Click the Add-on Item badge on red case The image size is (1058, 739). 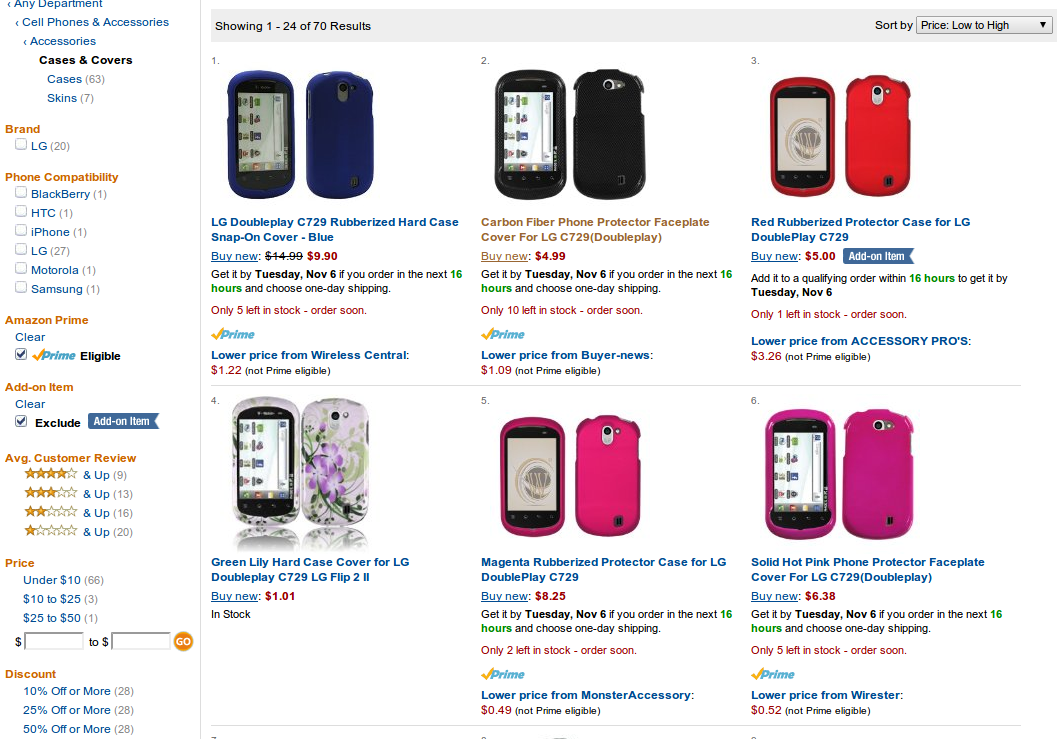[878, 256]
